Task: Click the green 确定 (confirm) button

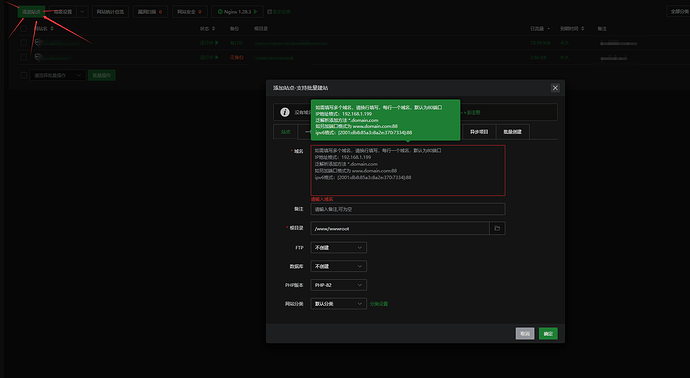Action: [548, 334]
